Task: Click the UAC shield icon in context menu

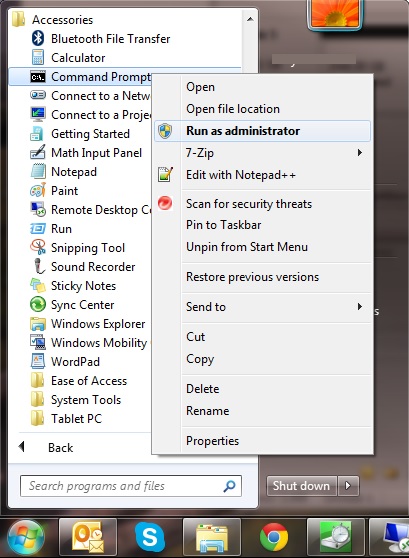Action: pyautogui.click(x=165, y=131)
